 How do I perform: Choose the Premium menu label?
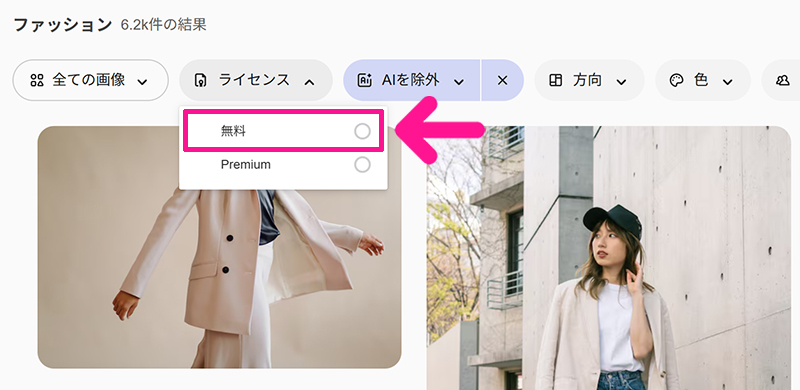pos(245,165)
